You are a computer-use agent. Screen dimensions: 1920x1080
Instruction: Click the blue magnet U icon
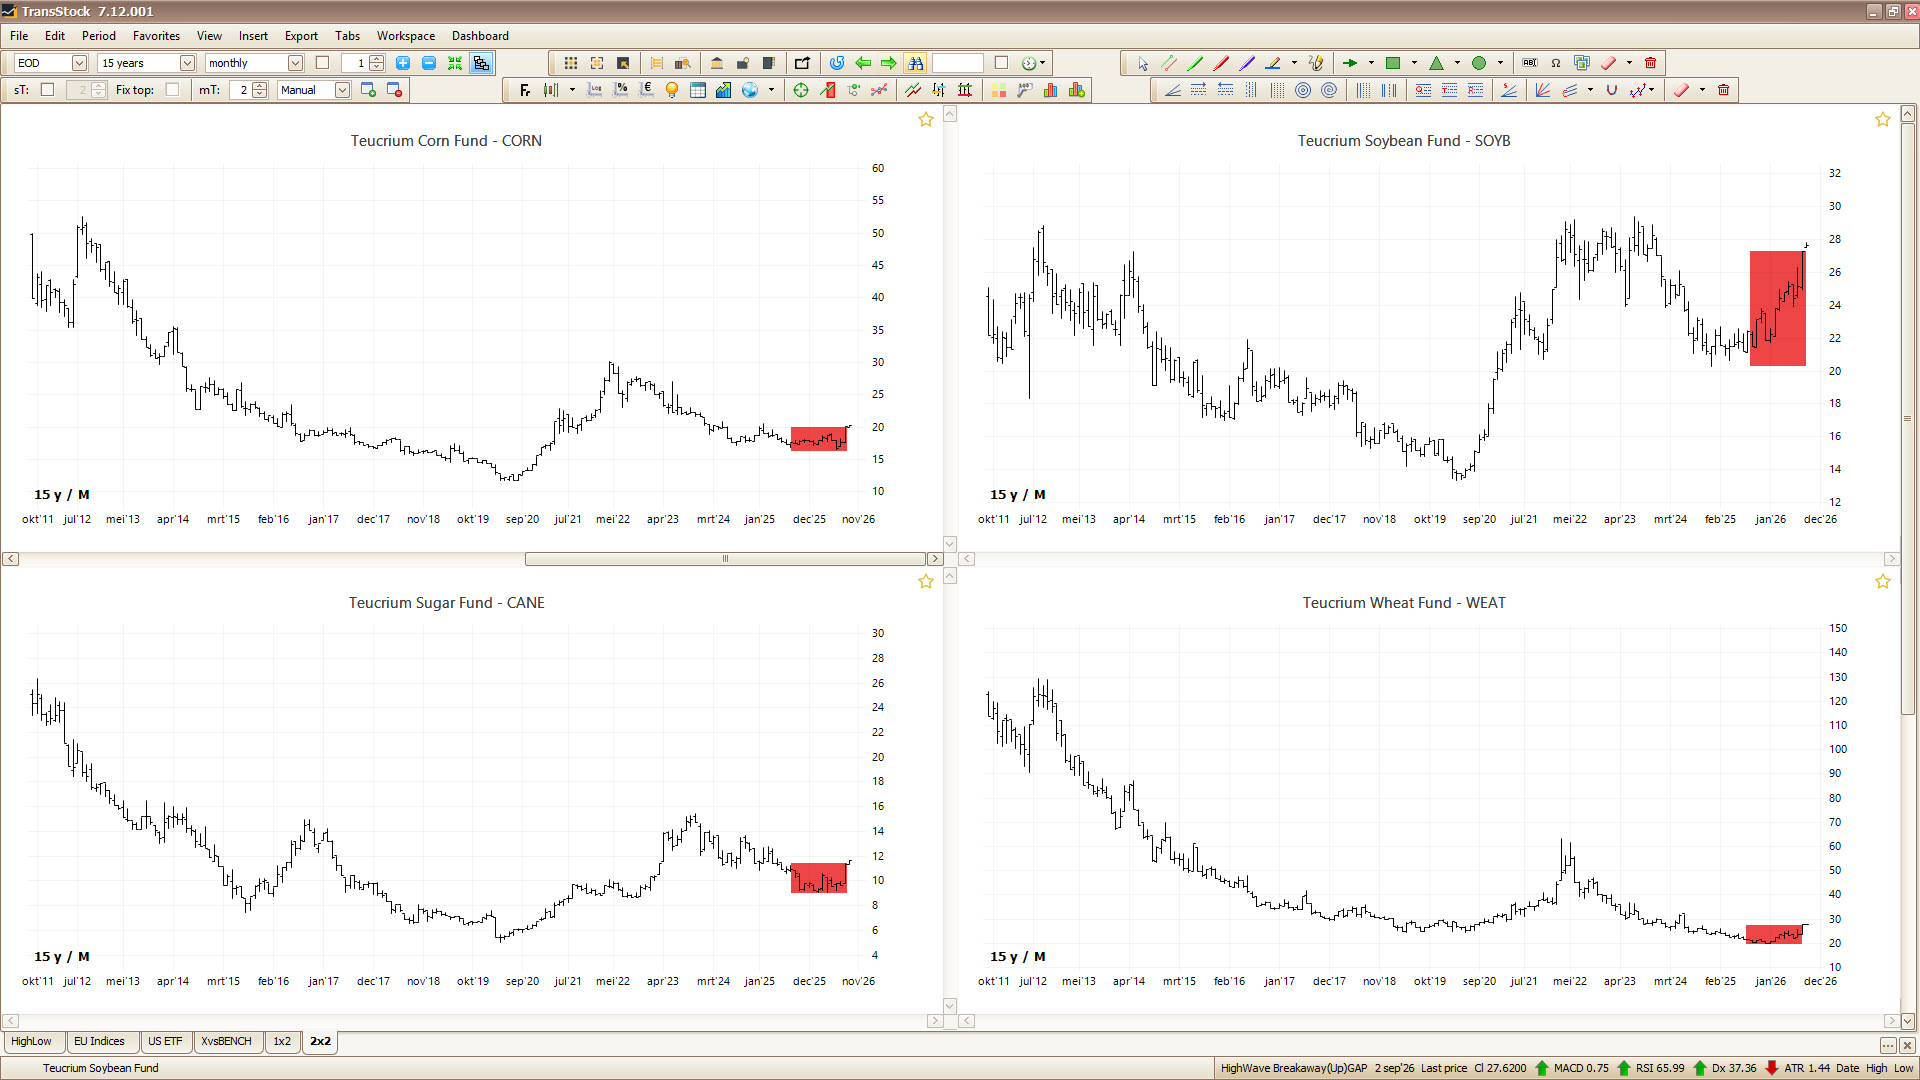pos(1612,90)
